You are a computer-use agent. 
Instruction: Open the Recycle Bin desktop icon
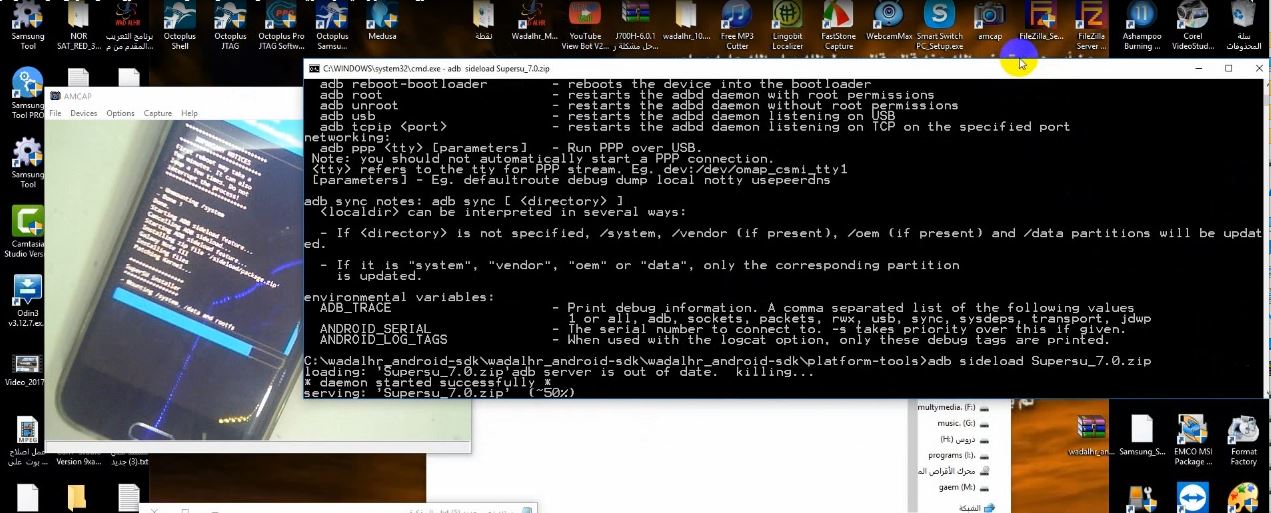(x=1244, y=26)
